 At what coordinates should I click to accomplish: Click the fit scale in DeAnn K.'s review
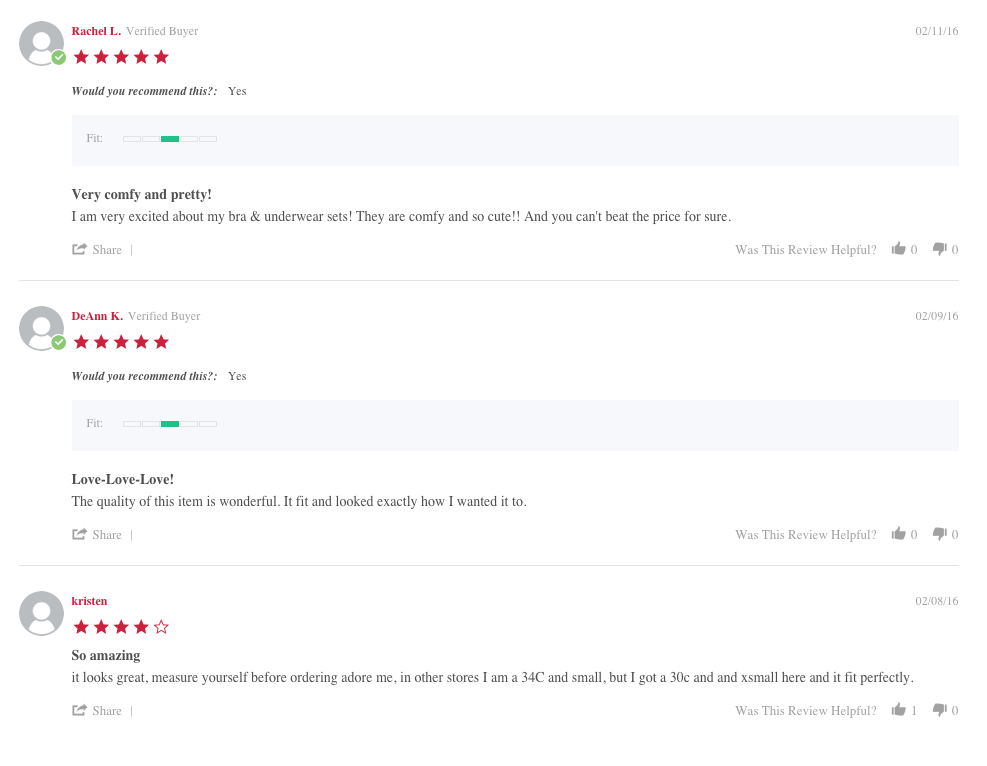tap(170, 423)
